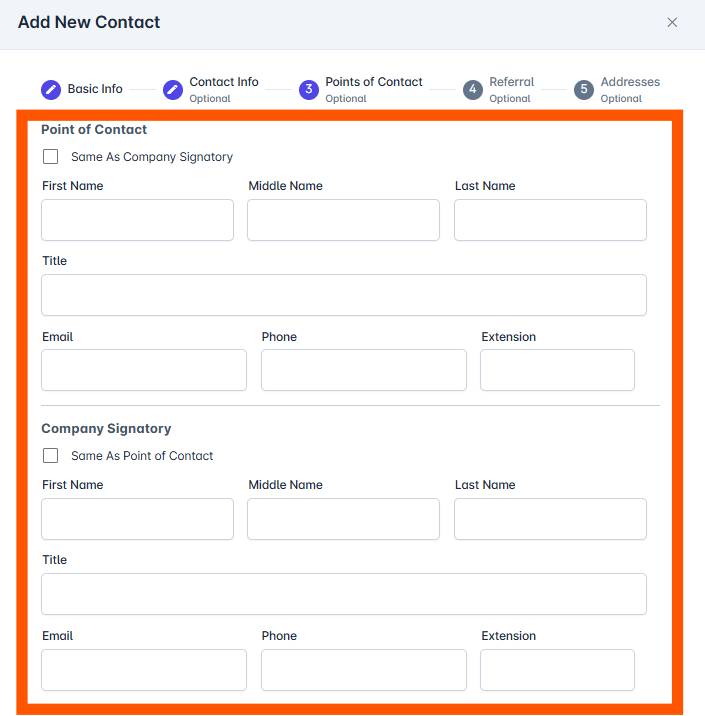Viewport: 705px width, 716px height.
Task: Focus Company Signatory Middle Name field
Action: point(343,519)
